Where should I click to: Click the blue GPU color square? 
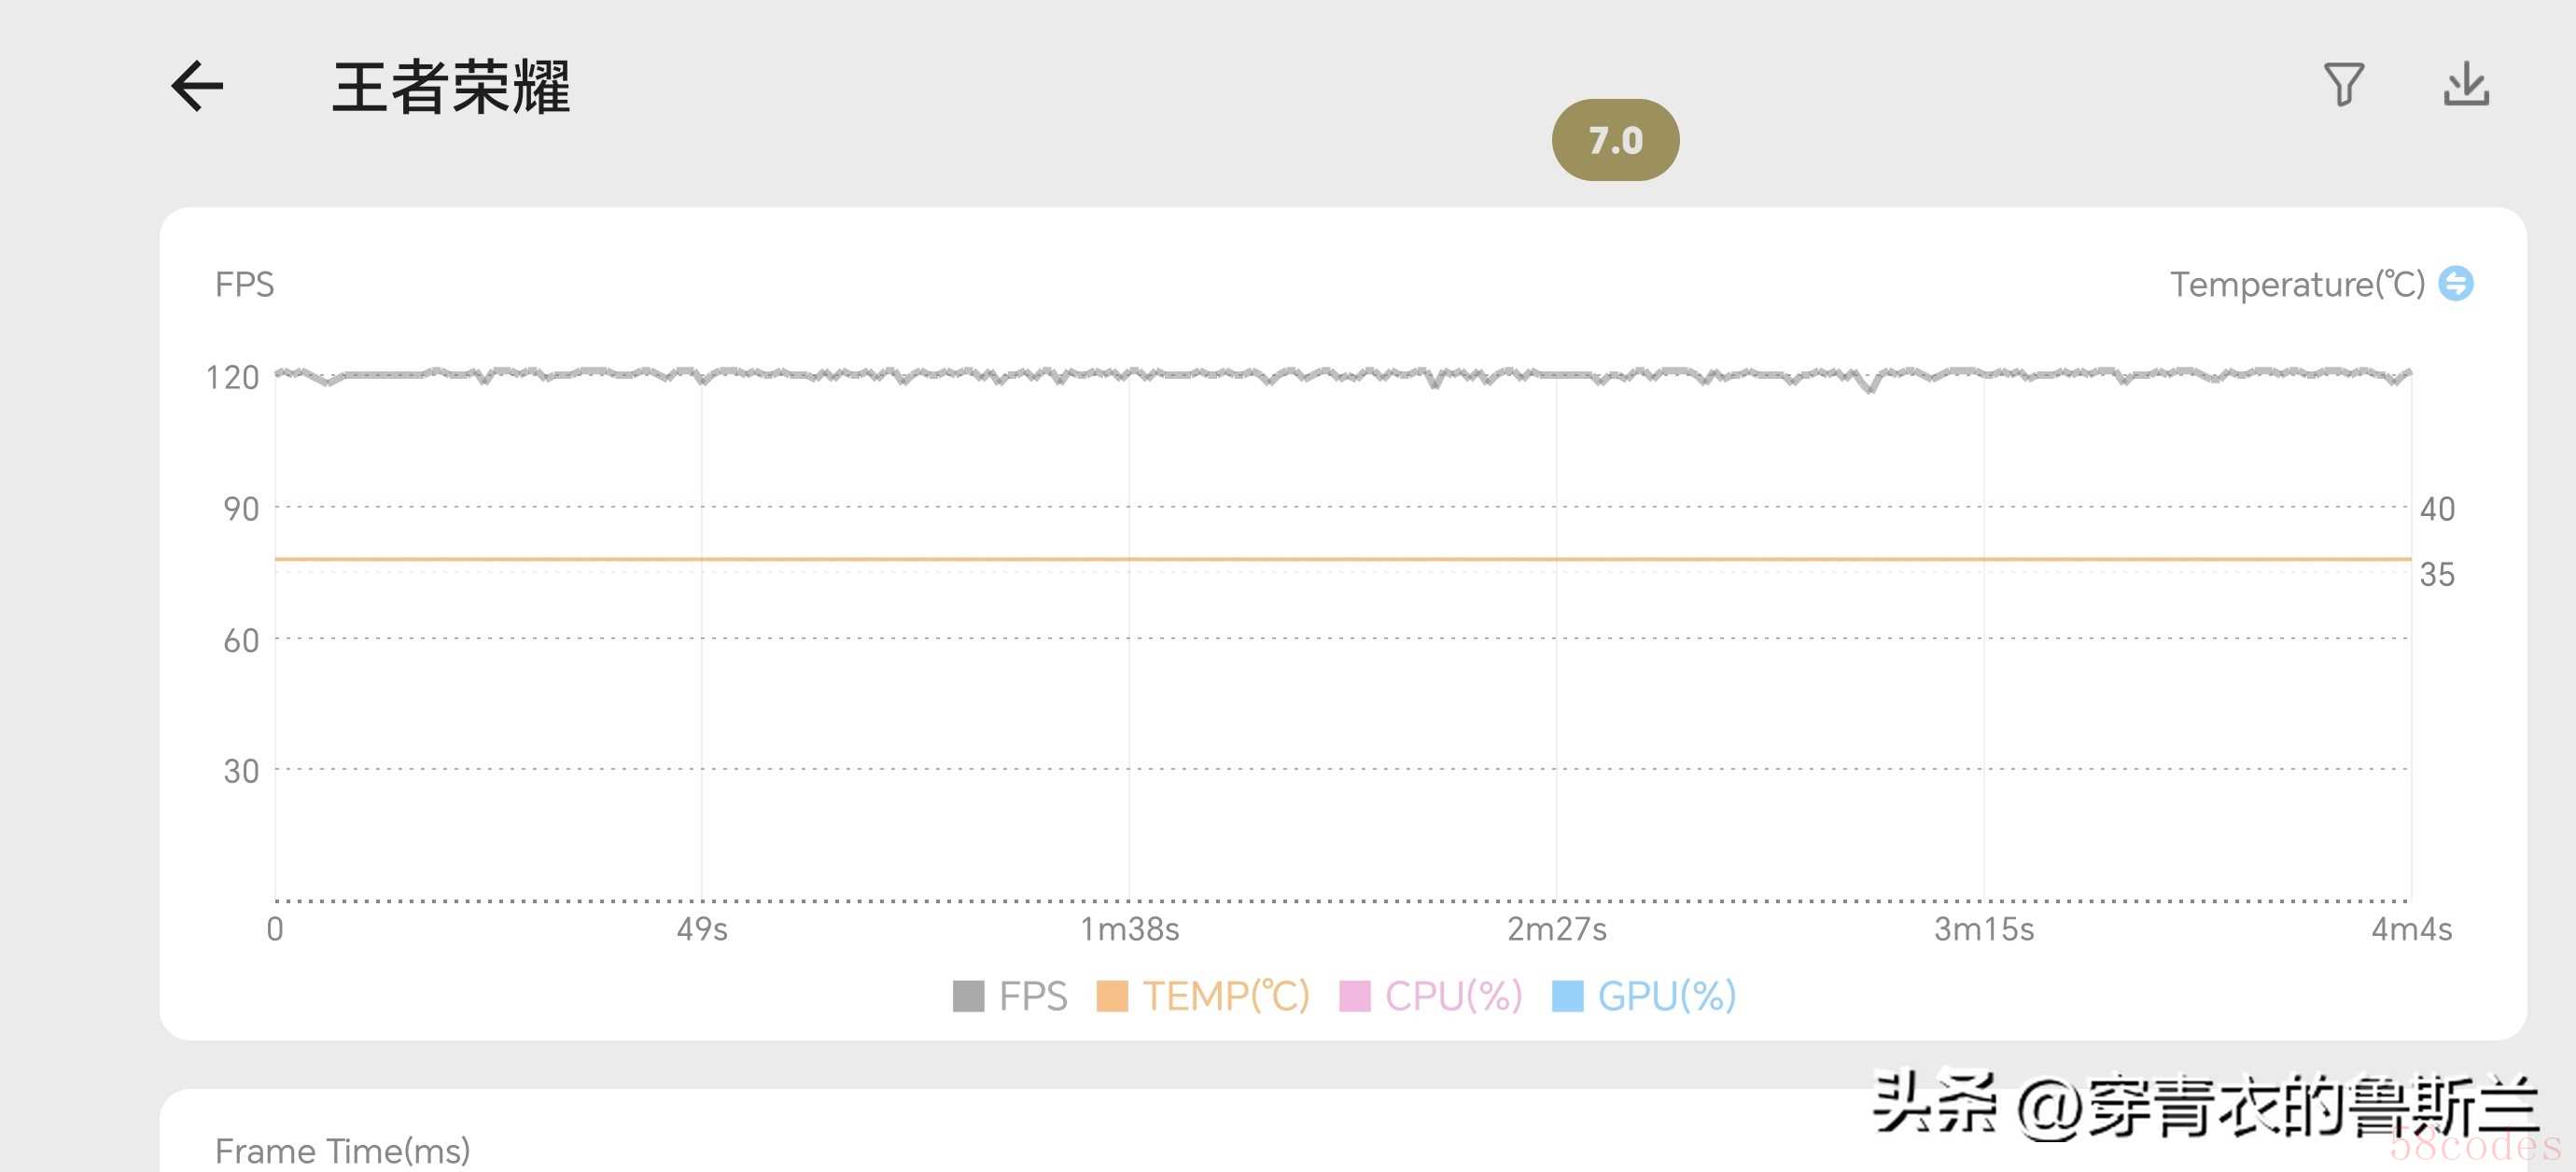[1567, 996]
